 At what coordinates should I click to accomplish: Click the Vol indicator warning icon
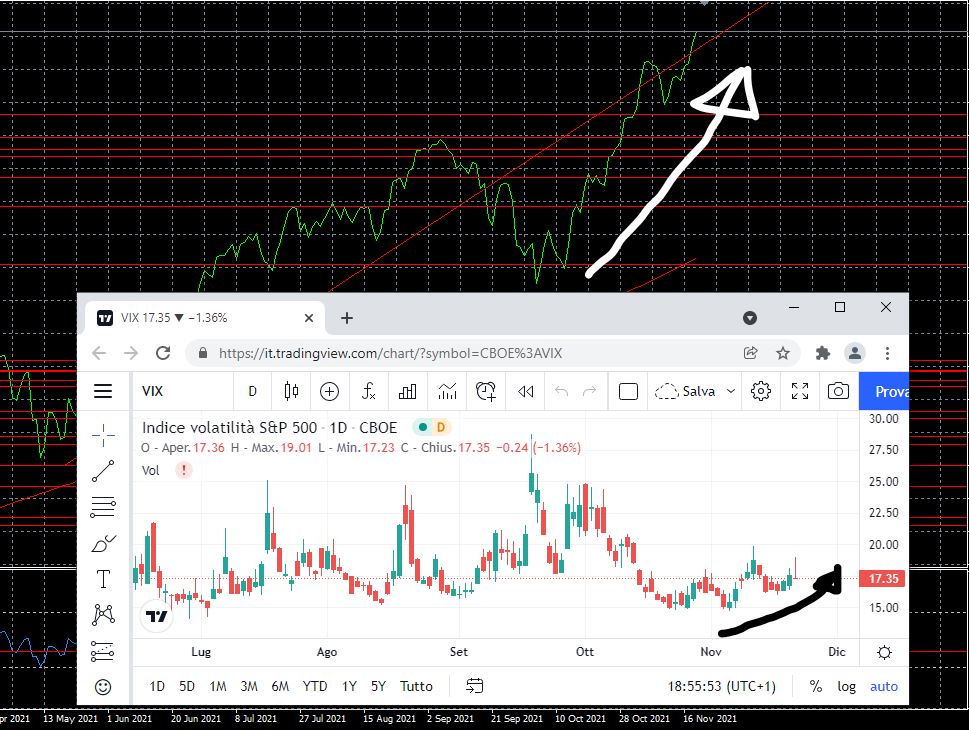tap(184, 470)
